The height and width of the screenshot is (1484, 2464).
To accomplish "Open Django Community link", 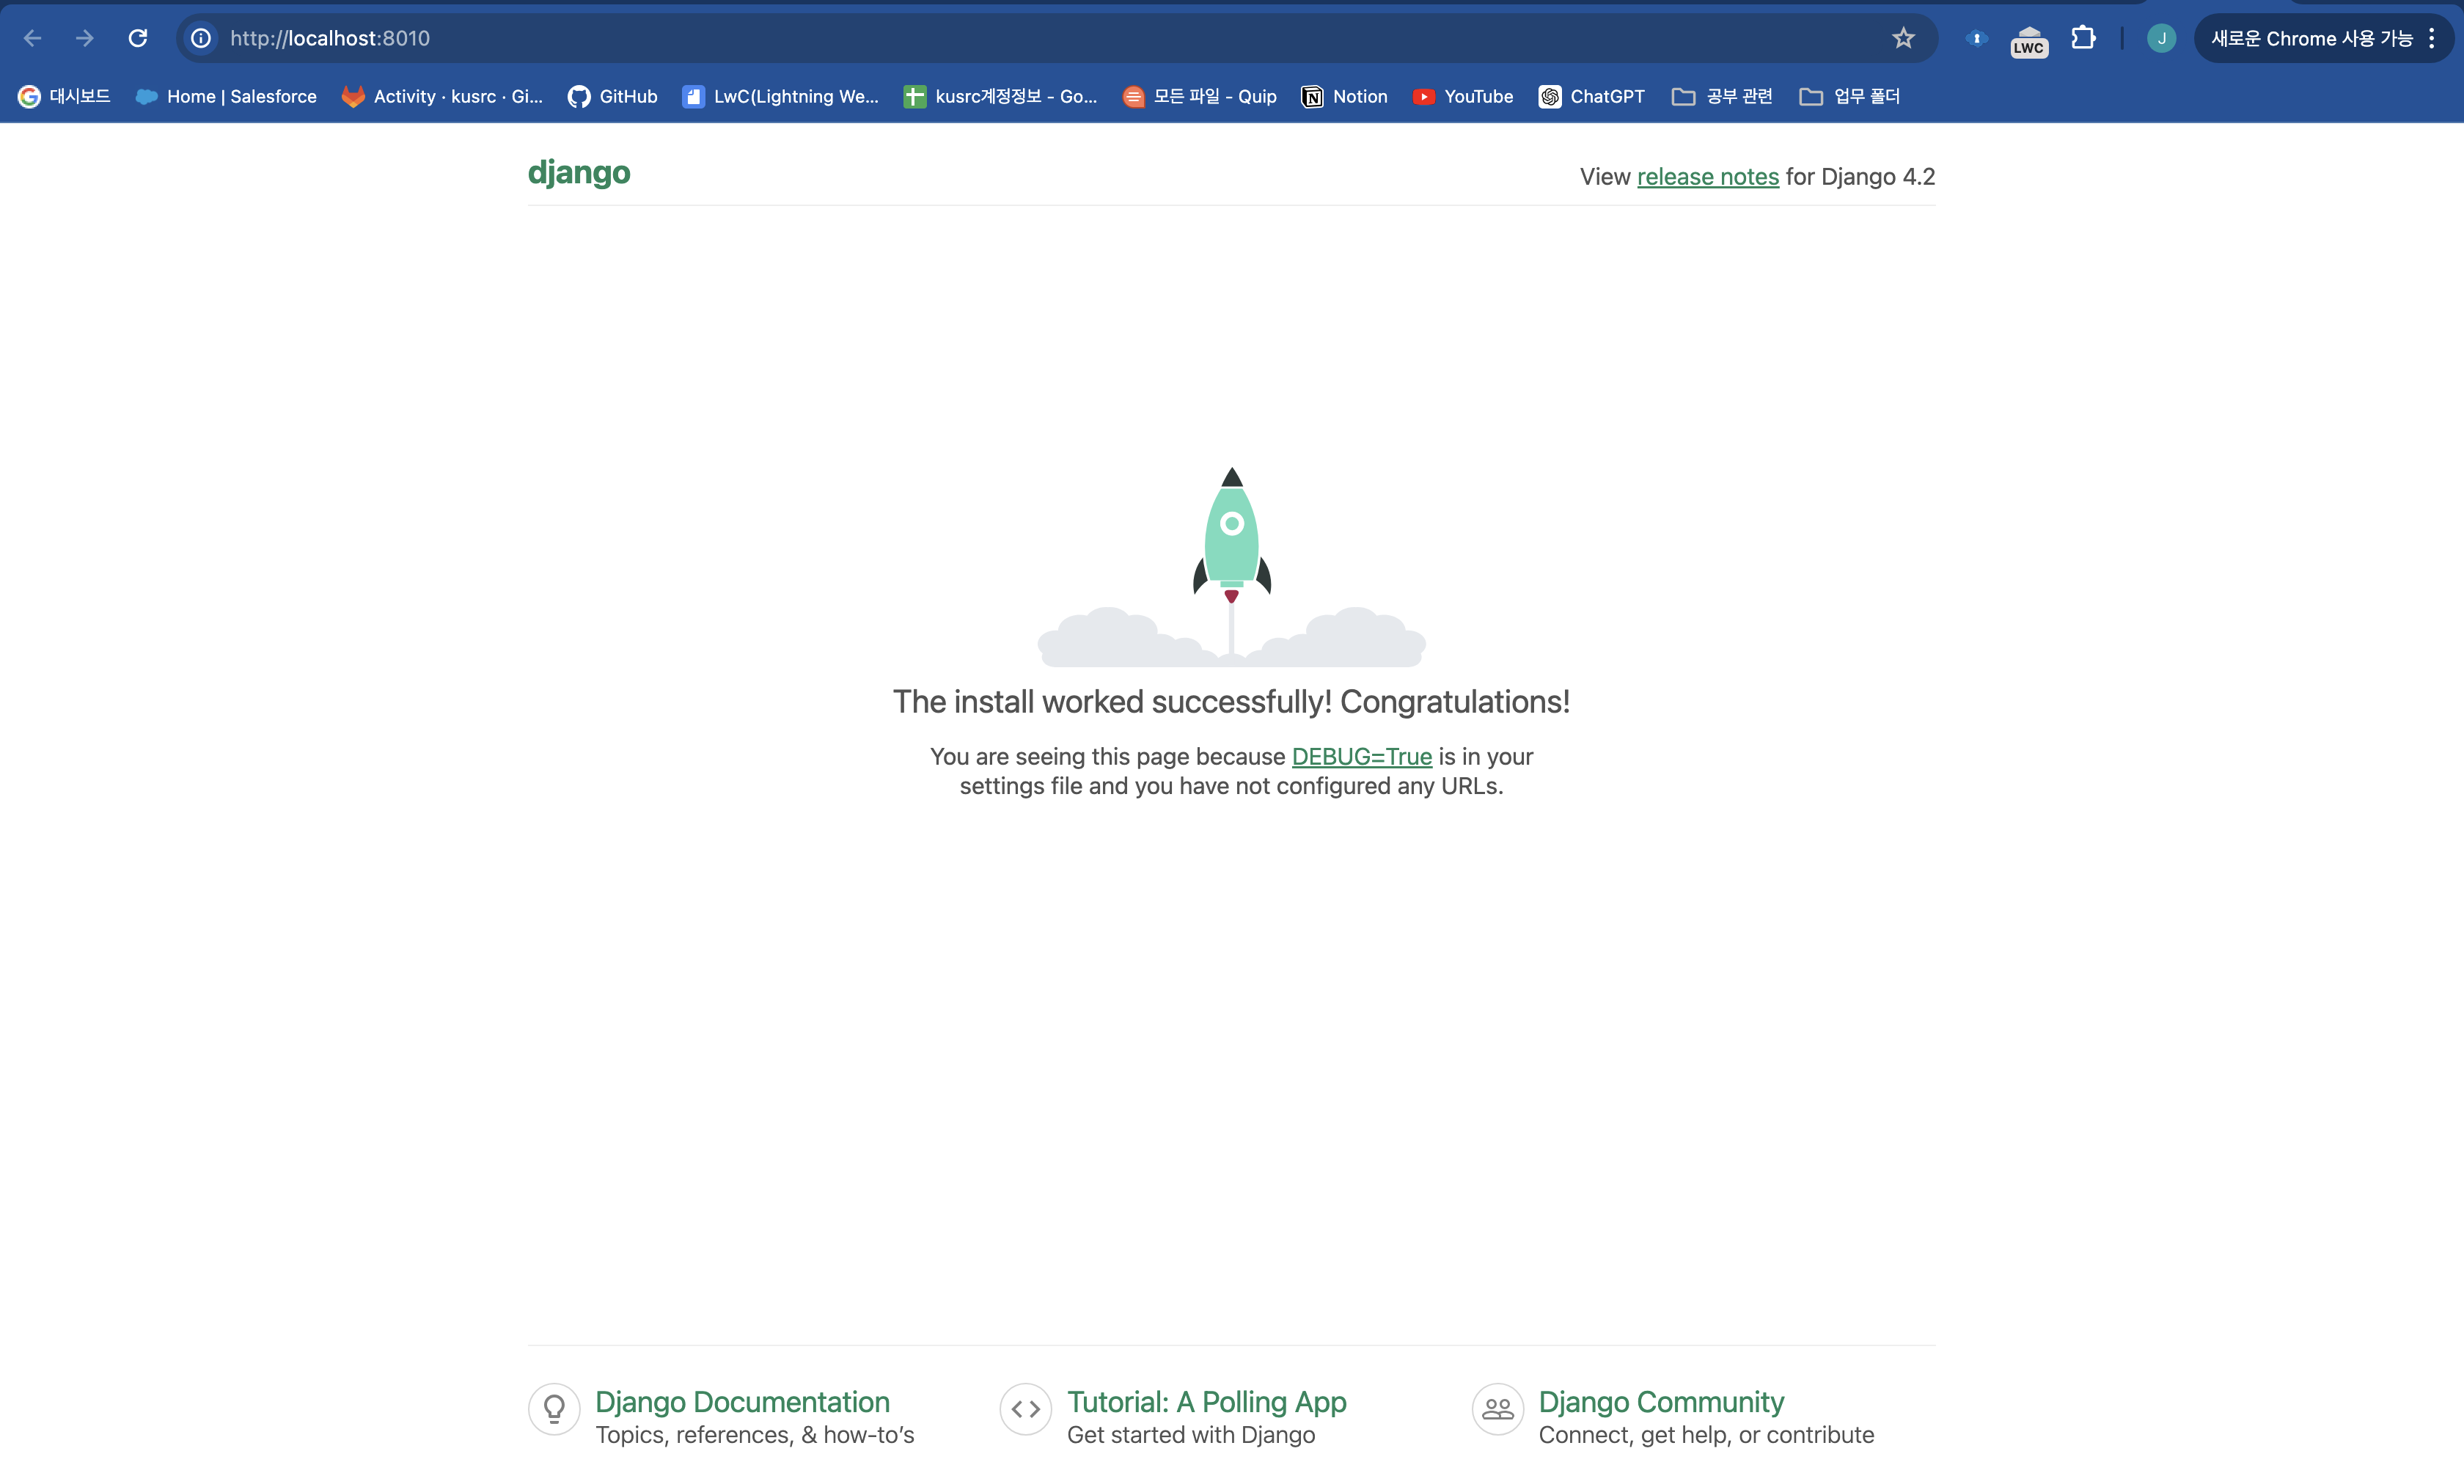I will (1661, 1402).
